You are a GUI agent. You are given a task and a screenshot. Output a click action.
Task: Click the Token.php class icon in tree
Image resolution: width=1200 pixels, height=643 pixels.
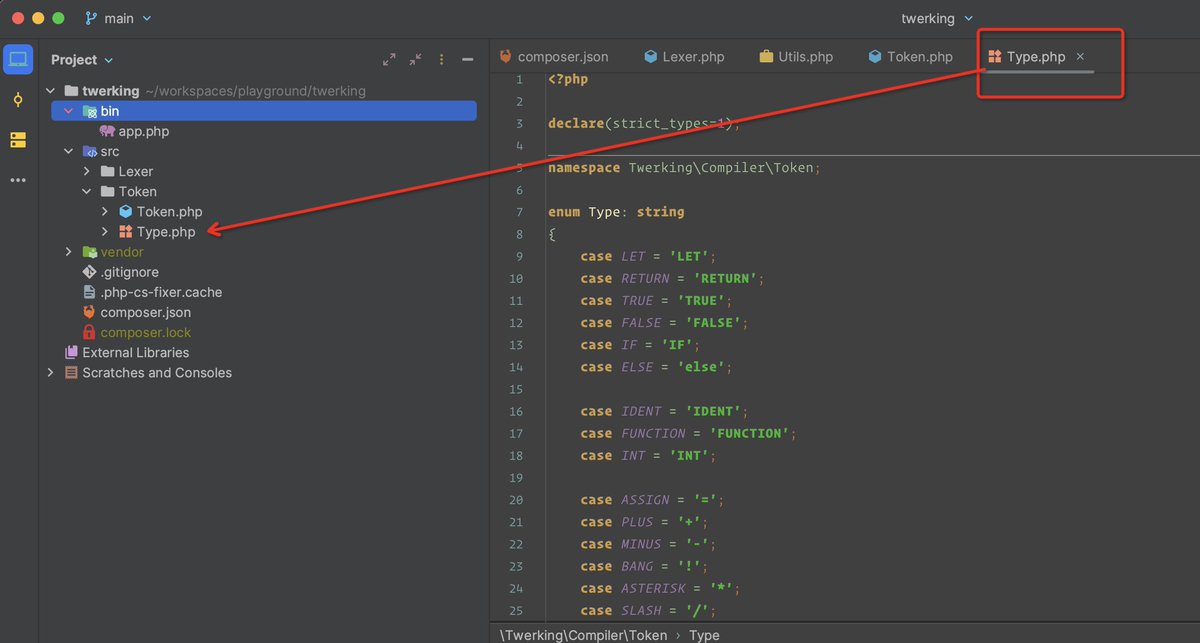[x=126, y=211]
